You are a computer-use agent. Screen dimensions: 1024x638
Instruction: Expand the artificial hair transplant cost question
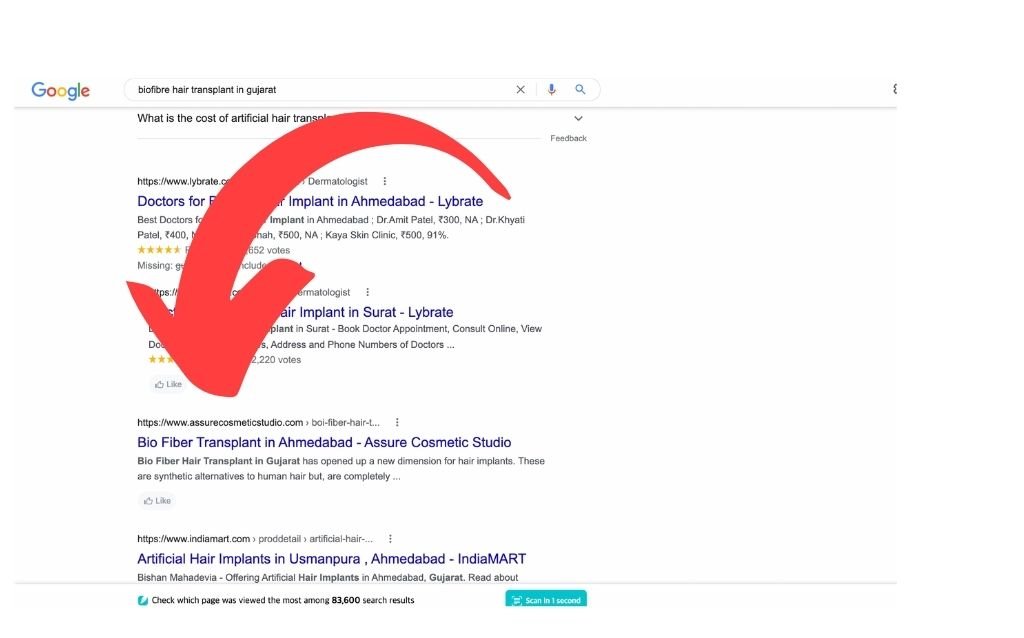tap(578, 119)
